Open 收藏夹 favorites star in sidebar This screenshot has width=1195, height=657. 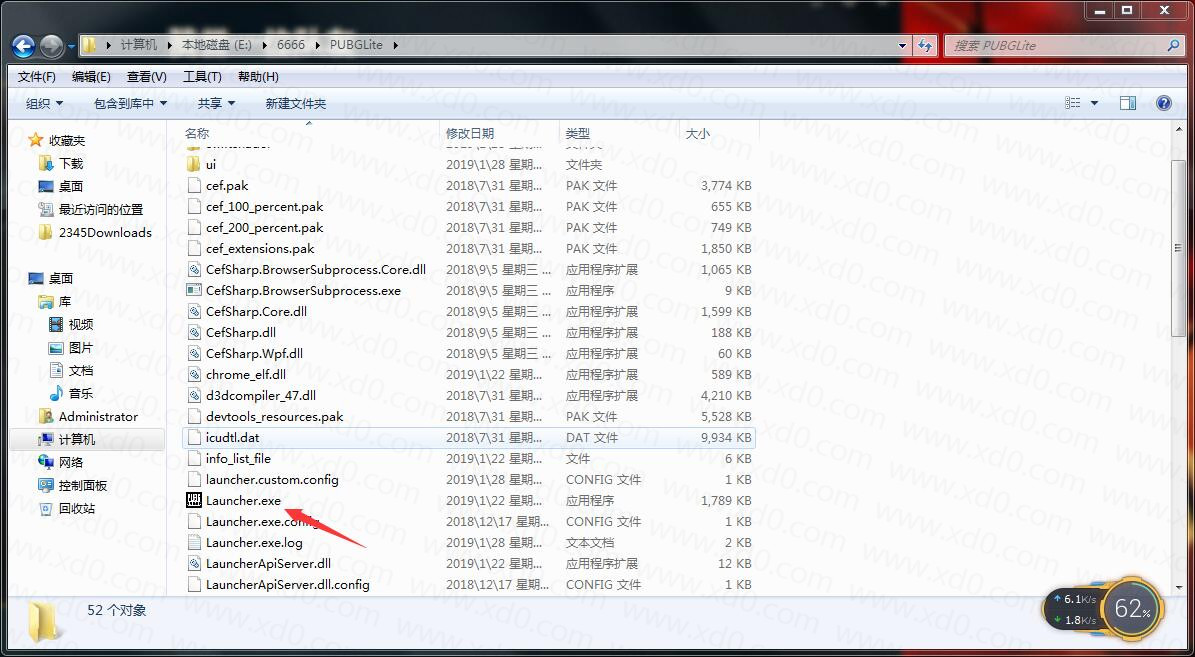click(36, 140)
